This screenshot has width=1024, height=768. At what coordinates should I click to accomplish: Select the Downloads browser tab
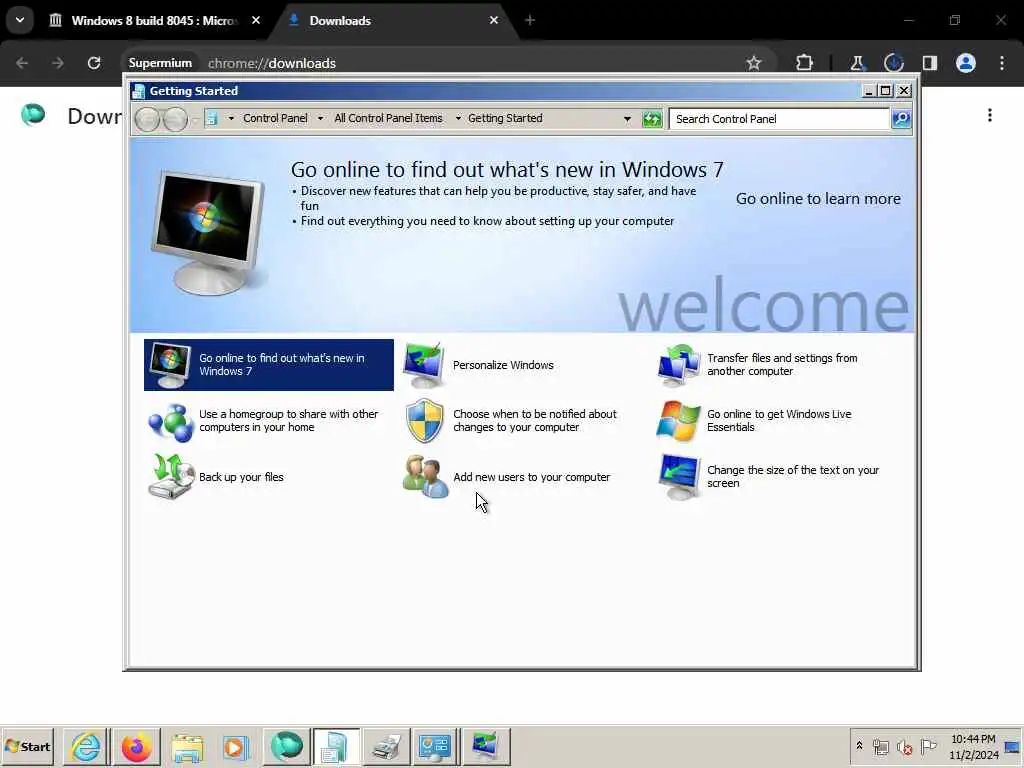[x=394, y=20]
